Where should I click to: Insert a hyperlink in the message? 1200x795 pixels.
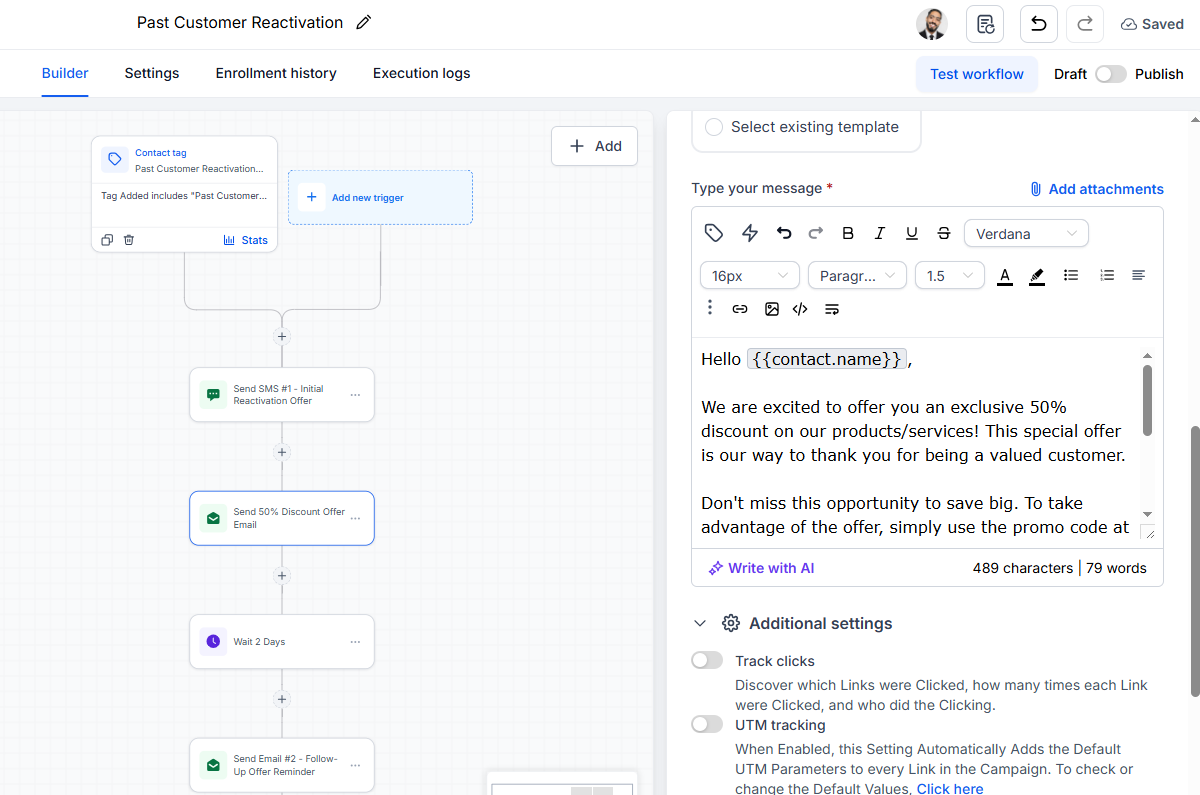[x=740, y=309]
